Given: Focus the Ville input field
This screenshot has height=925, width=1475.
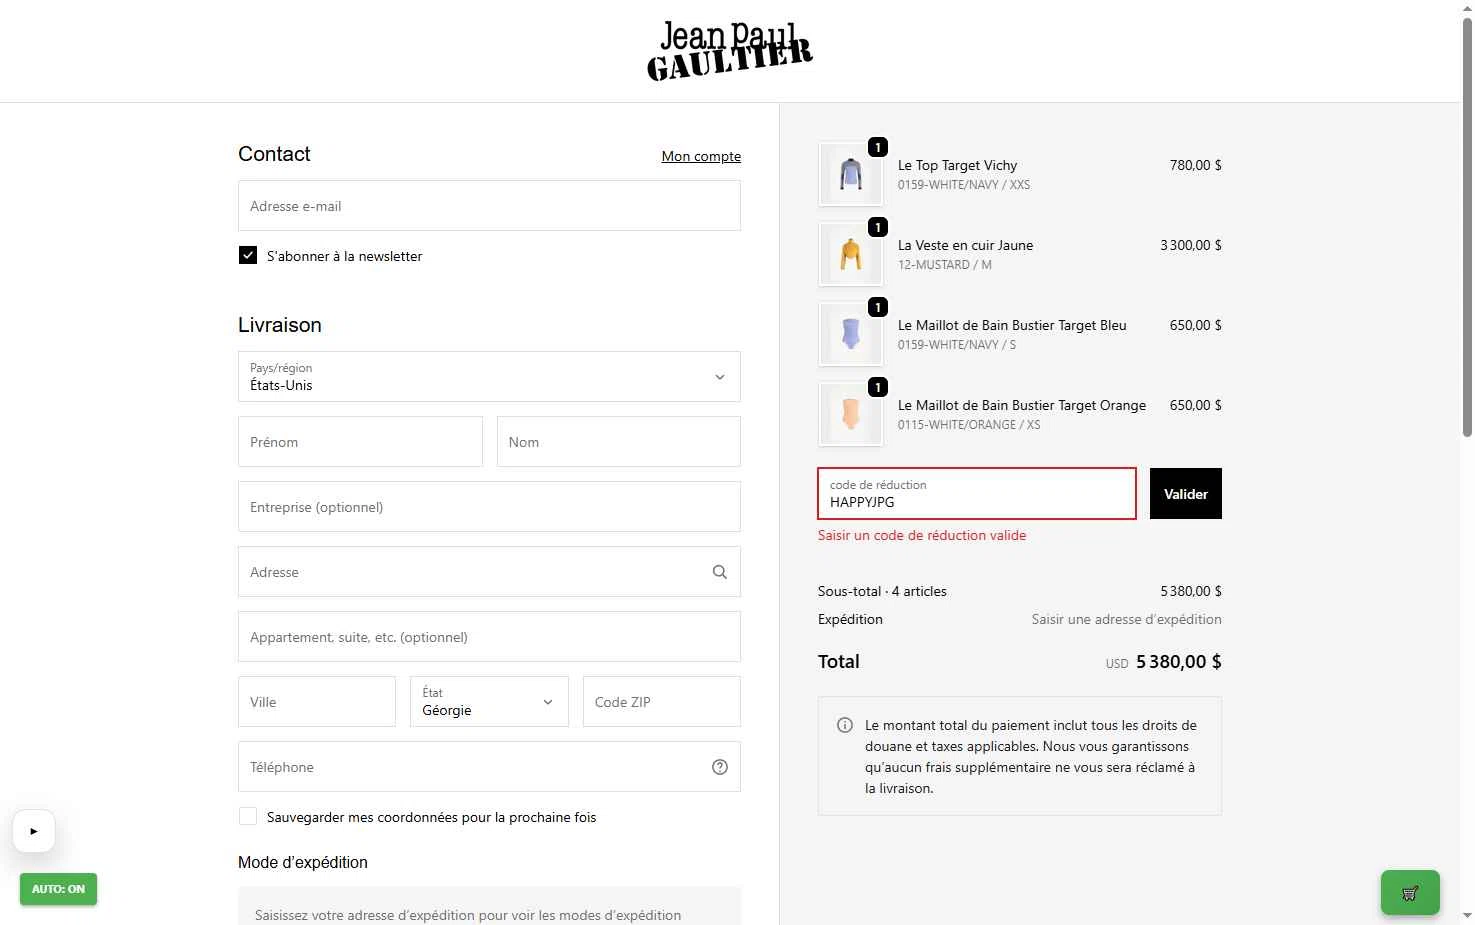Looking at the screenshot, I should (x=317, y=701).
